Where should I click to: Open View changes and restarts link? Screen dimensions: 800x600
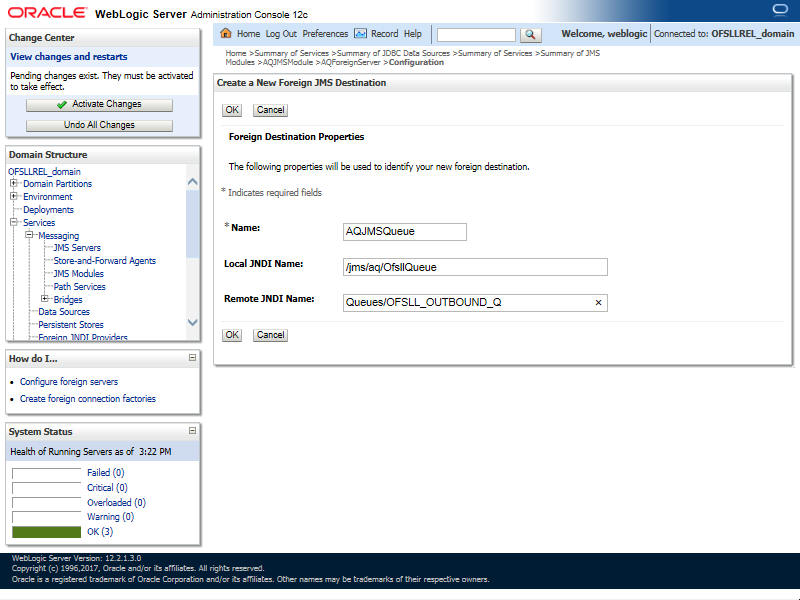pyautogui.click(x=69, y=57)
